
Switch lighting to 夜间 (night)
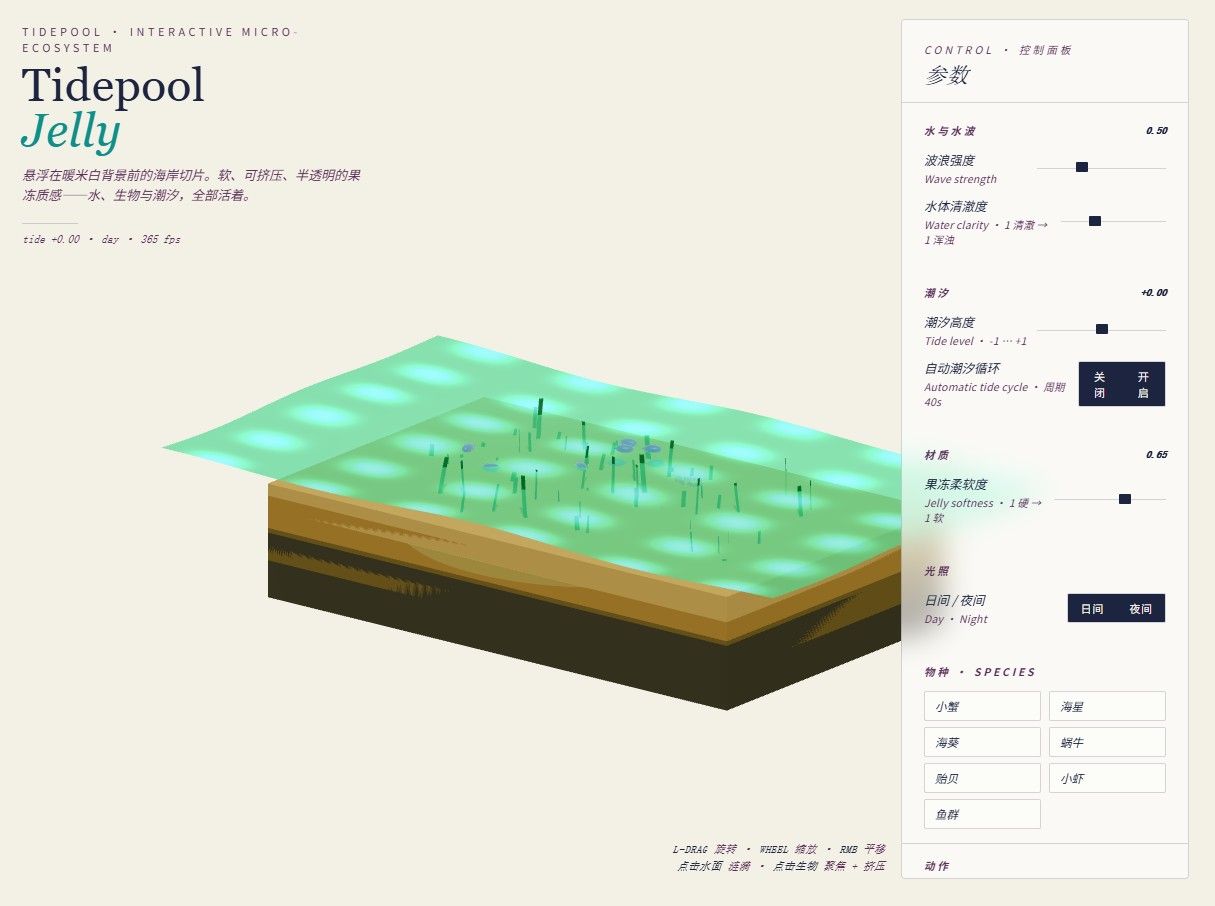[1141, 608]
